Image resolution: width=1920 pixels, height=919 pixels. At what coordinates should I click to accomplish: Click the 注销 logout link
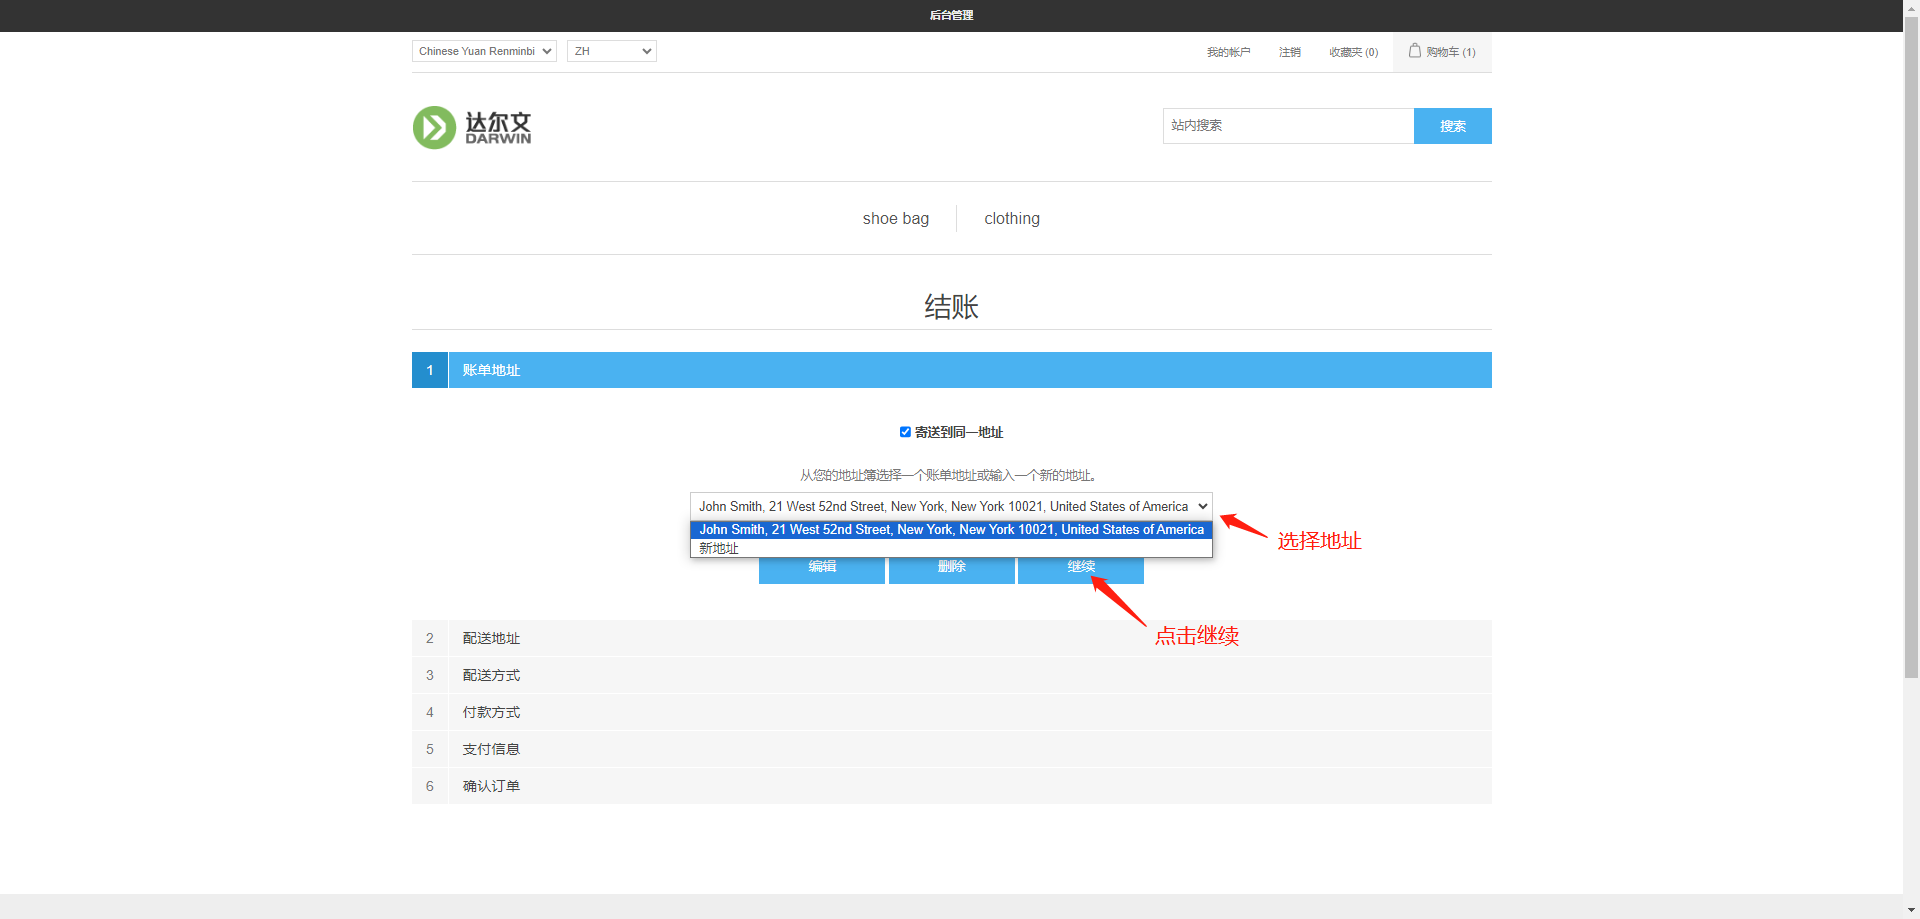tap(1289, 52)
